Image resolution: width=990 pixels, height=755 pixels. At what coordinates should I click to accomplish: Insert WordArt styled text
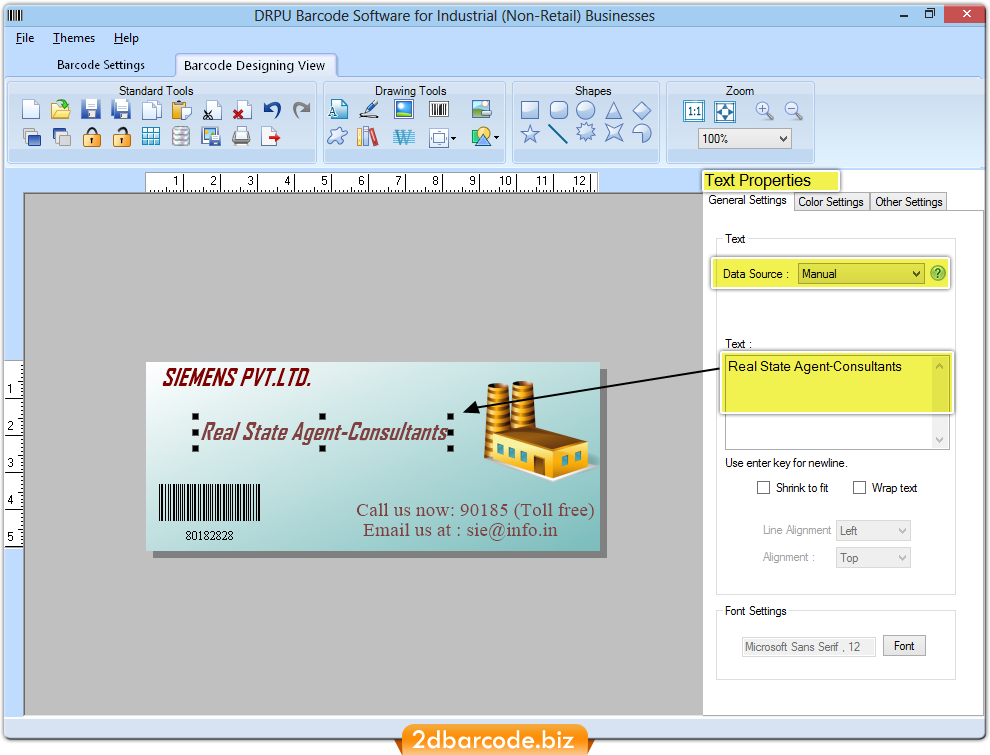click(x=403, y=136)
